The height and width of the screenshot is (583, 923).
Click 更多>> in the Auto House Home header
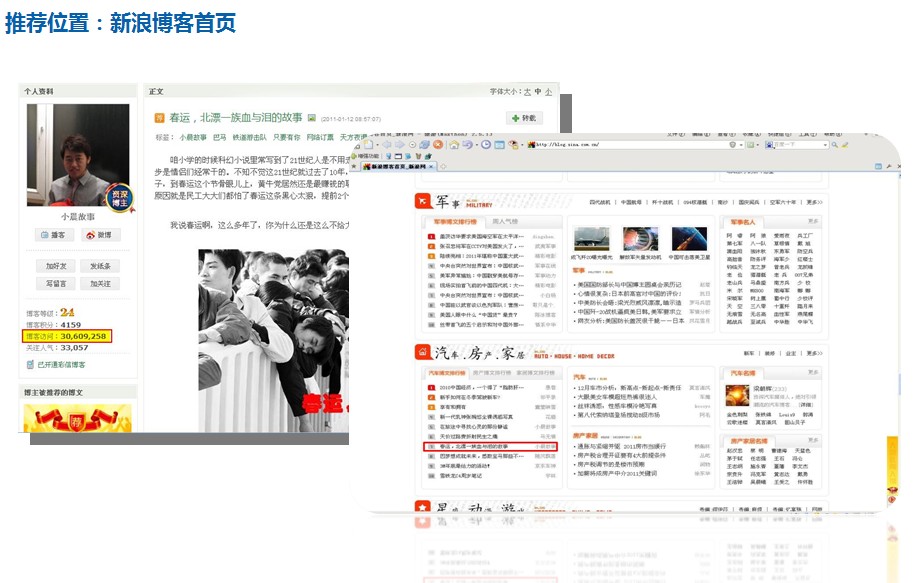pos(815,353)
